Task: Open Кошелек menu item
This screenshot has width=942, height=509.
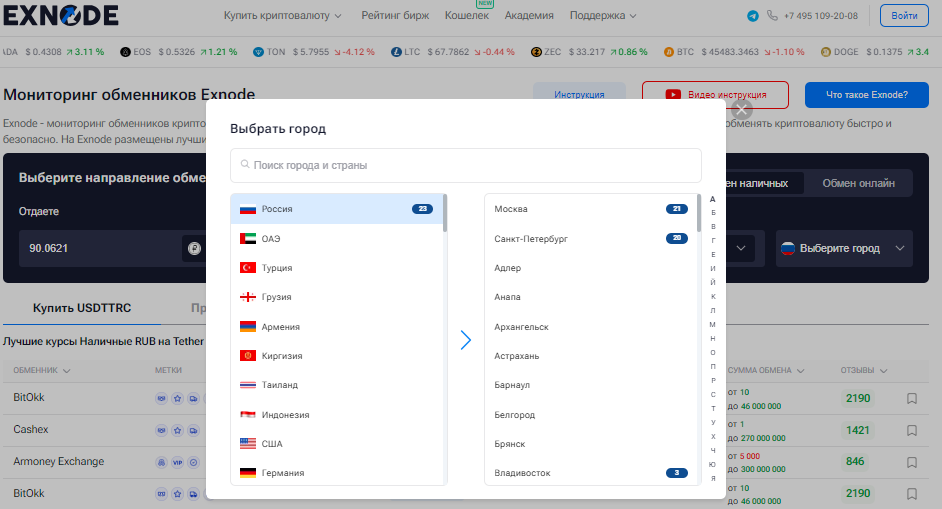Action: point(467,16)
